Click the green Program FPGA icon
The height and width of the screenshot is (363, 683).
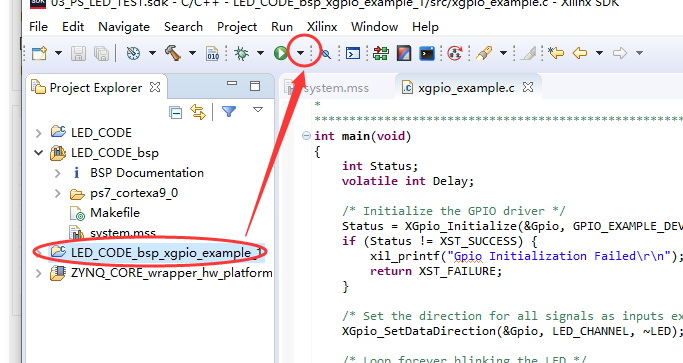click(x=381, y=53)
